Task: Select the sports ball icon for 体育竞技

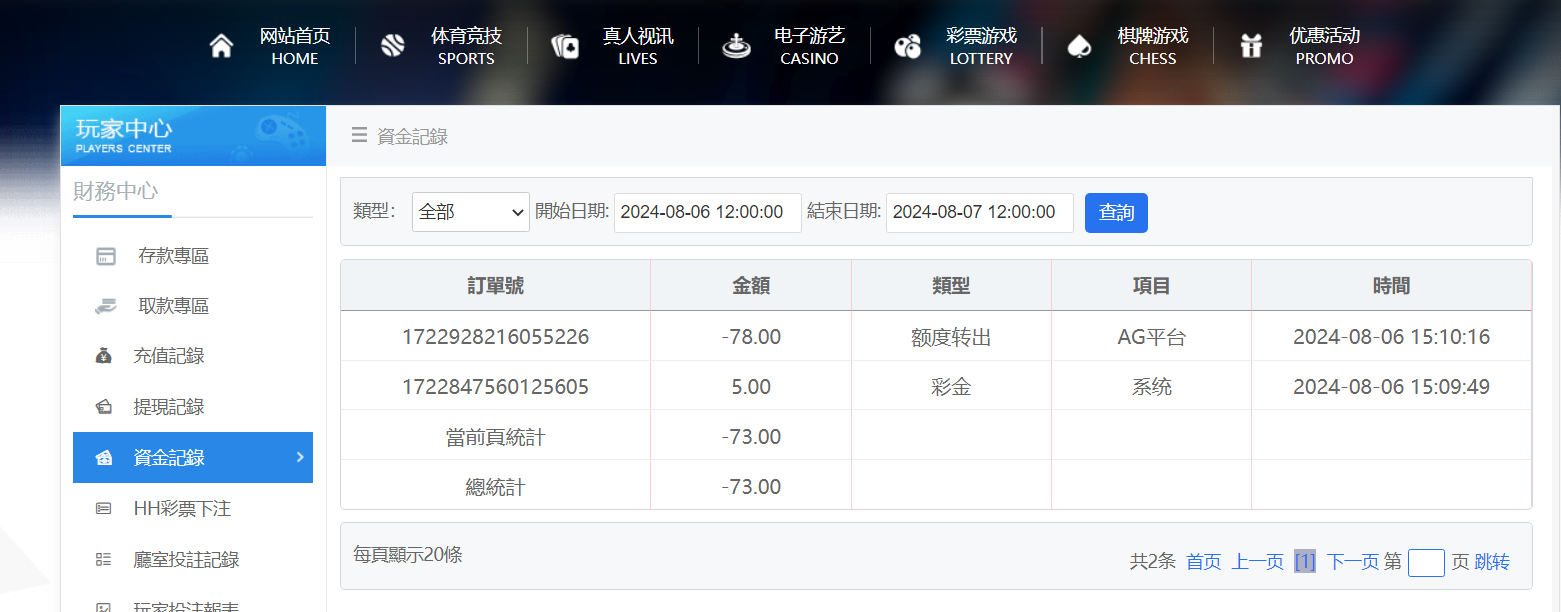Action: pos(392,45)
